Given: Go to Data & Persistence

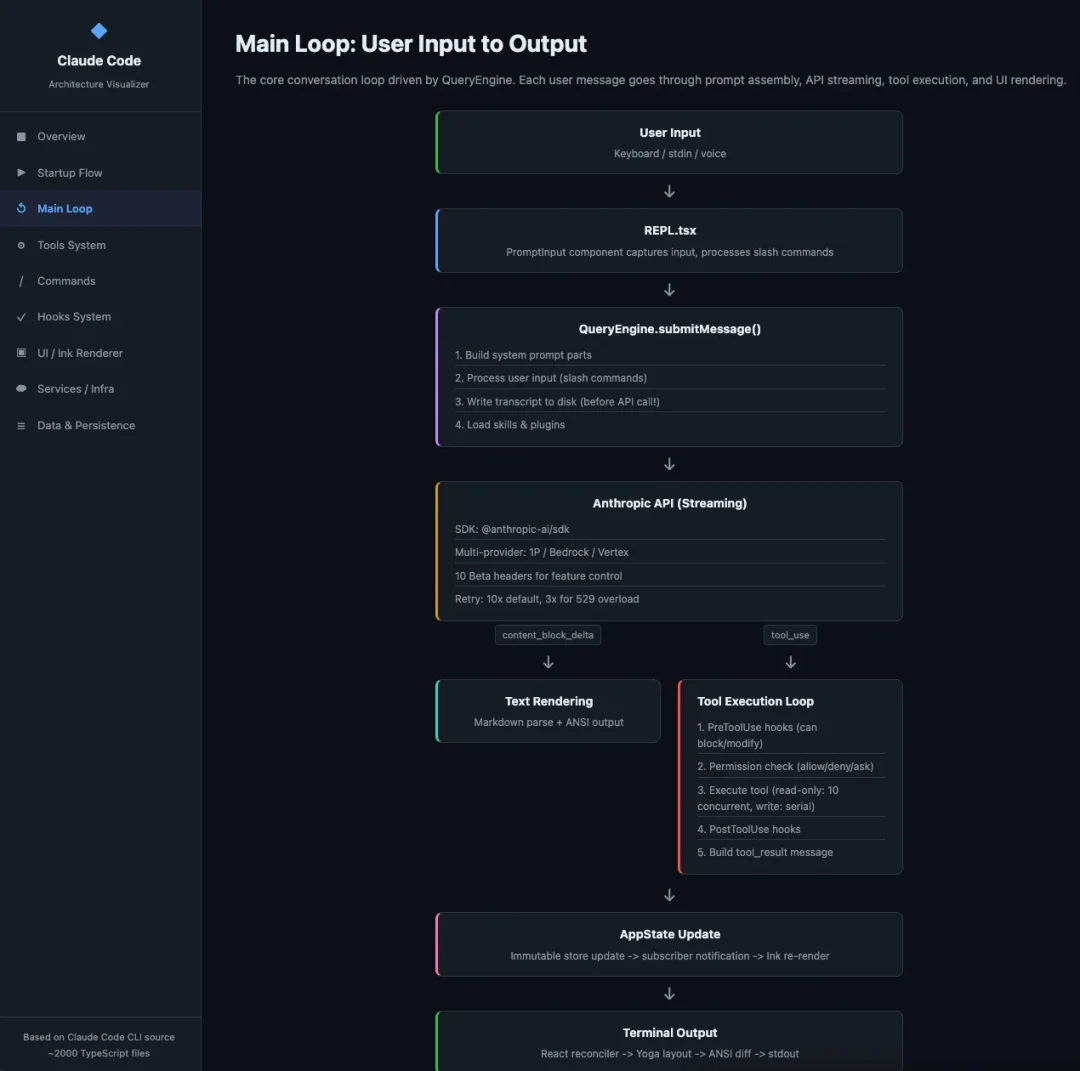Looking at the screenshot, I should pyautogui.click(x=101, y=425).
